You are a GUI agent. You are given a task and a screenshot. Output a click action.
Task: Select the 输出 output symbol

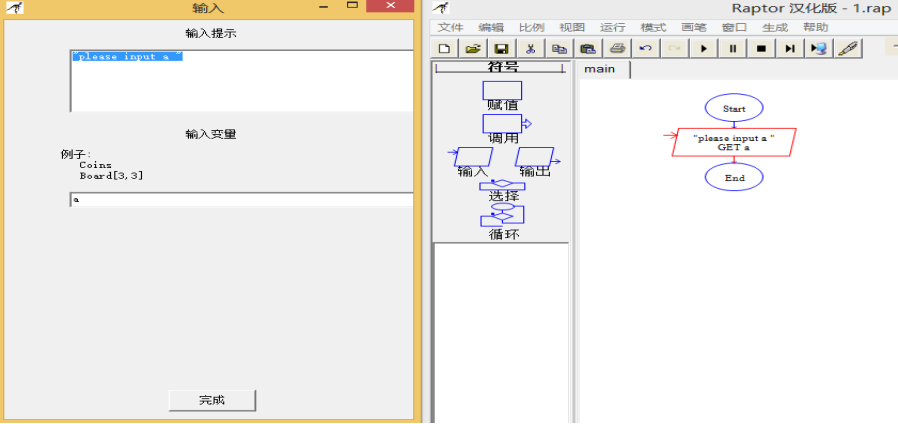pyautogui.click(x=537, y=156)
